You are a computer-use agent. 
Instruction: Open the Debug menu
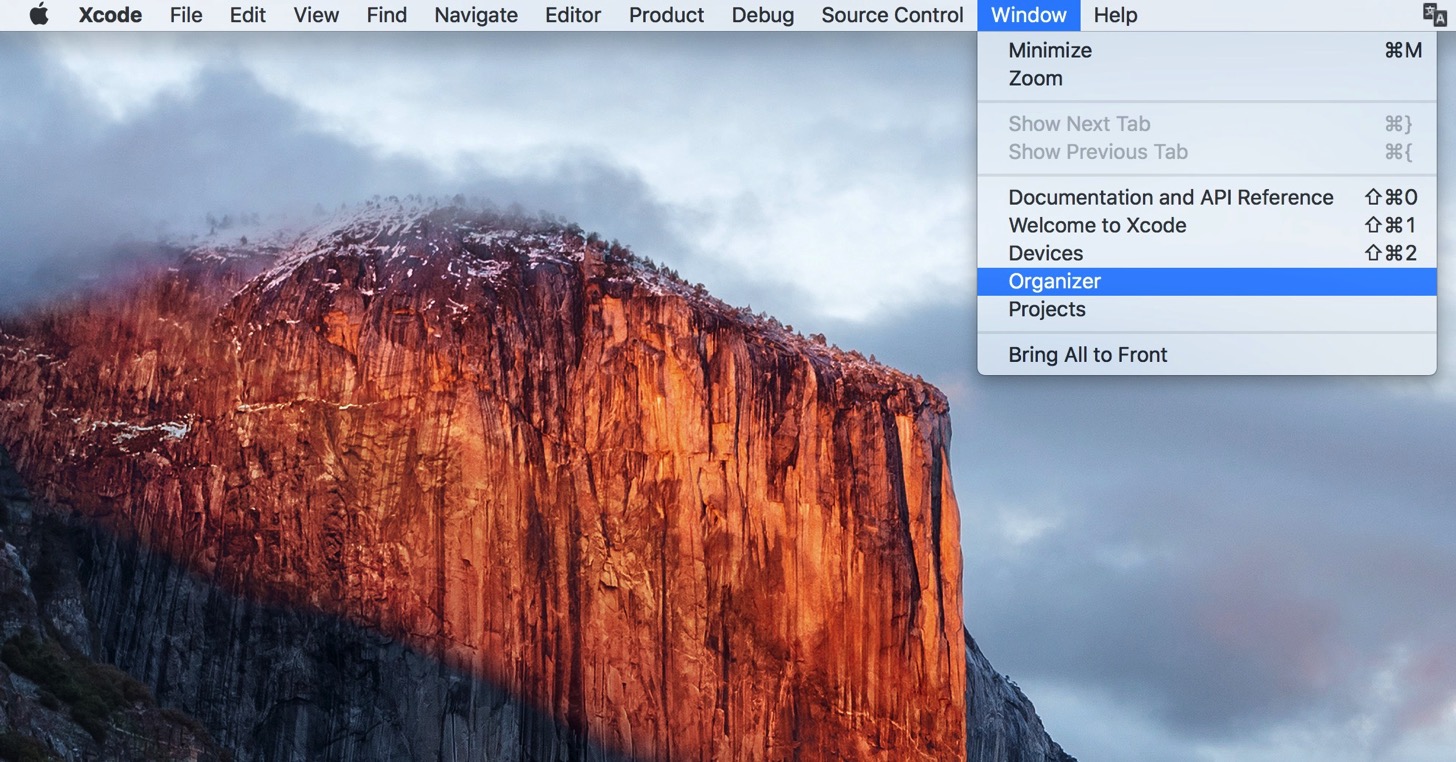[763, 15]
